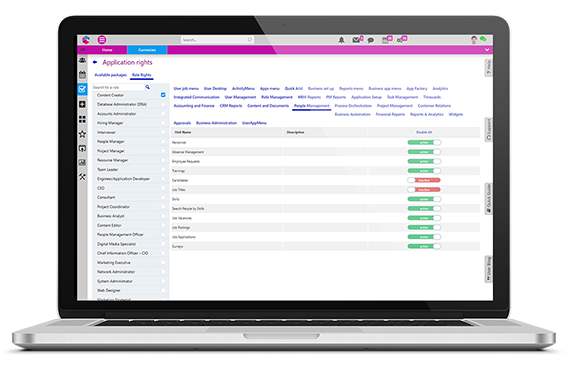
Task: Check the Hiring Manager role checkbox
Action: (x=163, y=123)
